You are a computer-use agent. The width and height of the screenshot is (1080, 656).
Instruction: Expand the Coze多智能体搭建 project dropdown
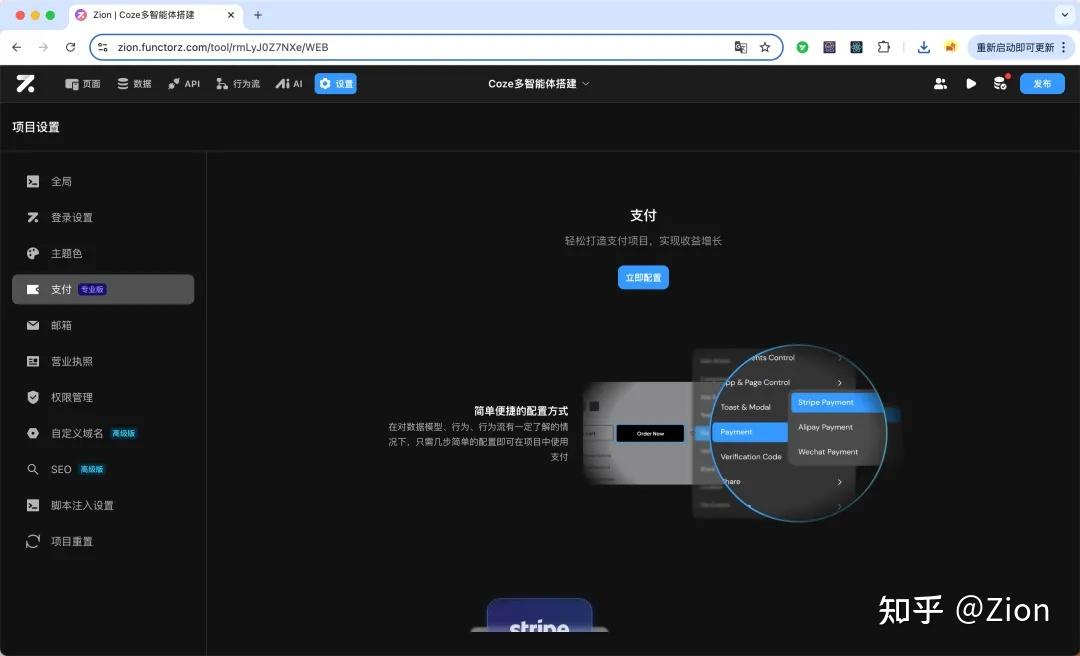tap(539, 83)
